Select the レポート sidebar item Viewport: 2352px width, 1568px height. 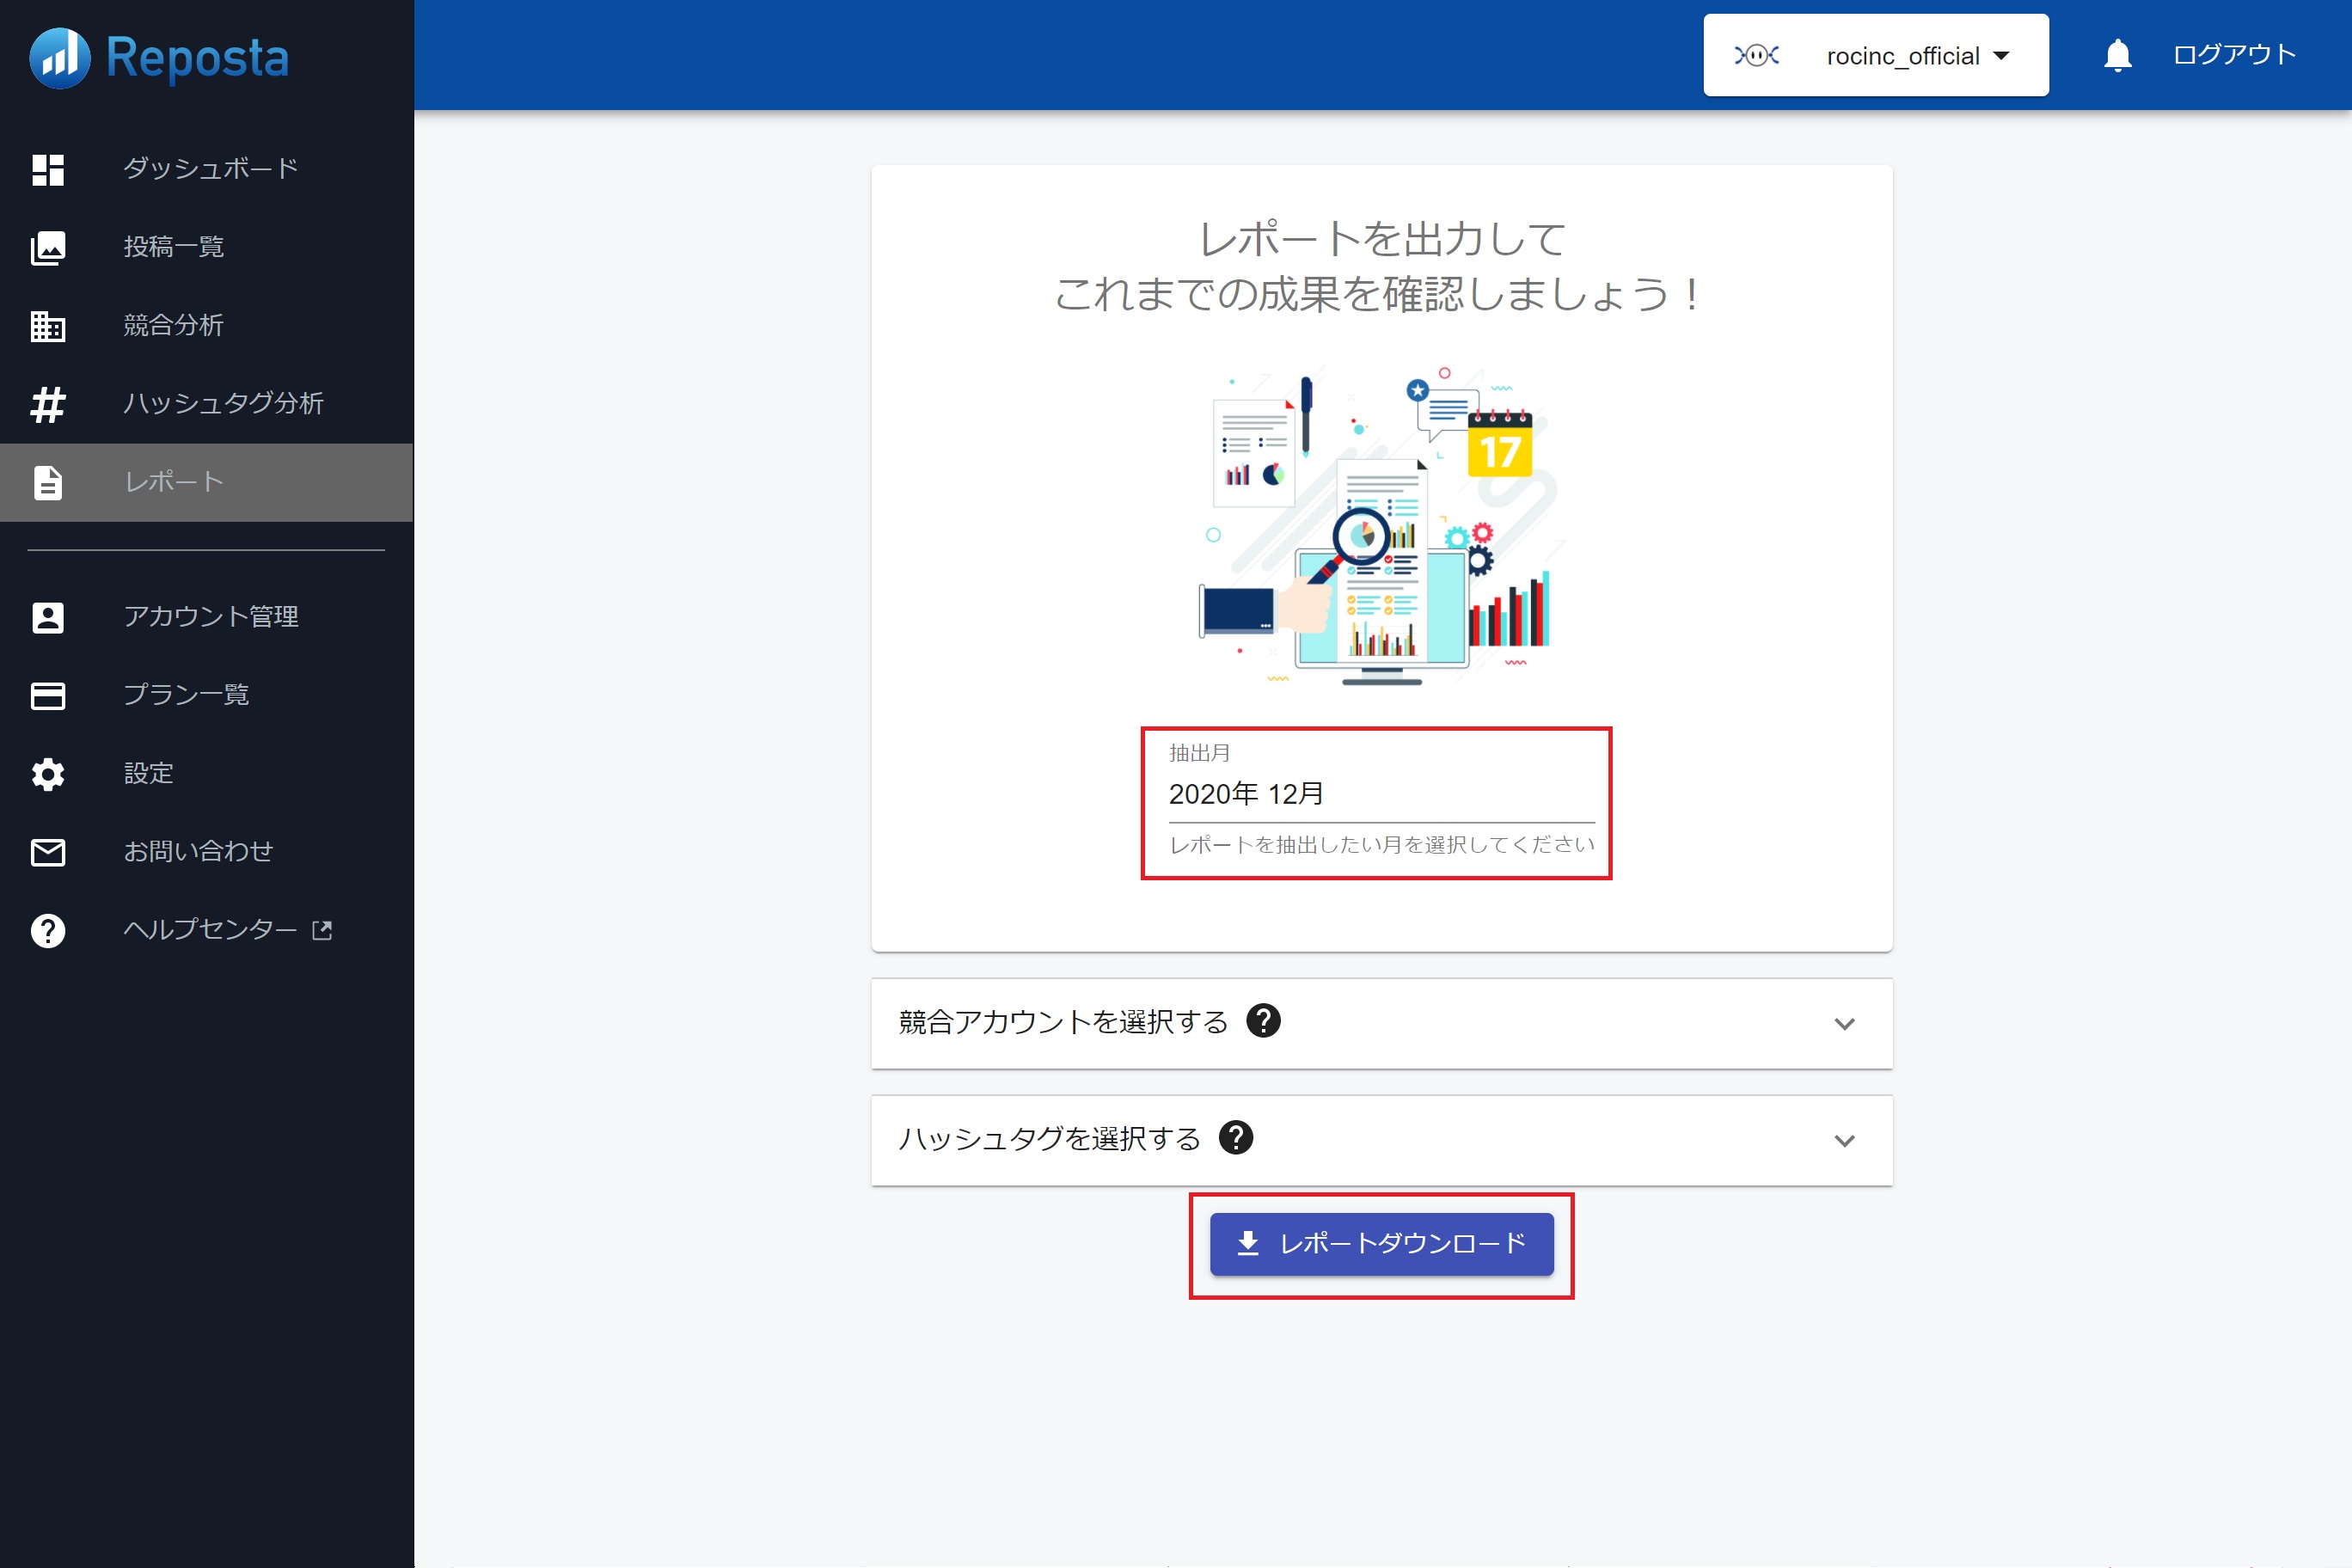coord(206,482)
